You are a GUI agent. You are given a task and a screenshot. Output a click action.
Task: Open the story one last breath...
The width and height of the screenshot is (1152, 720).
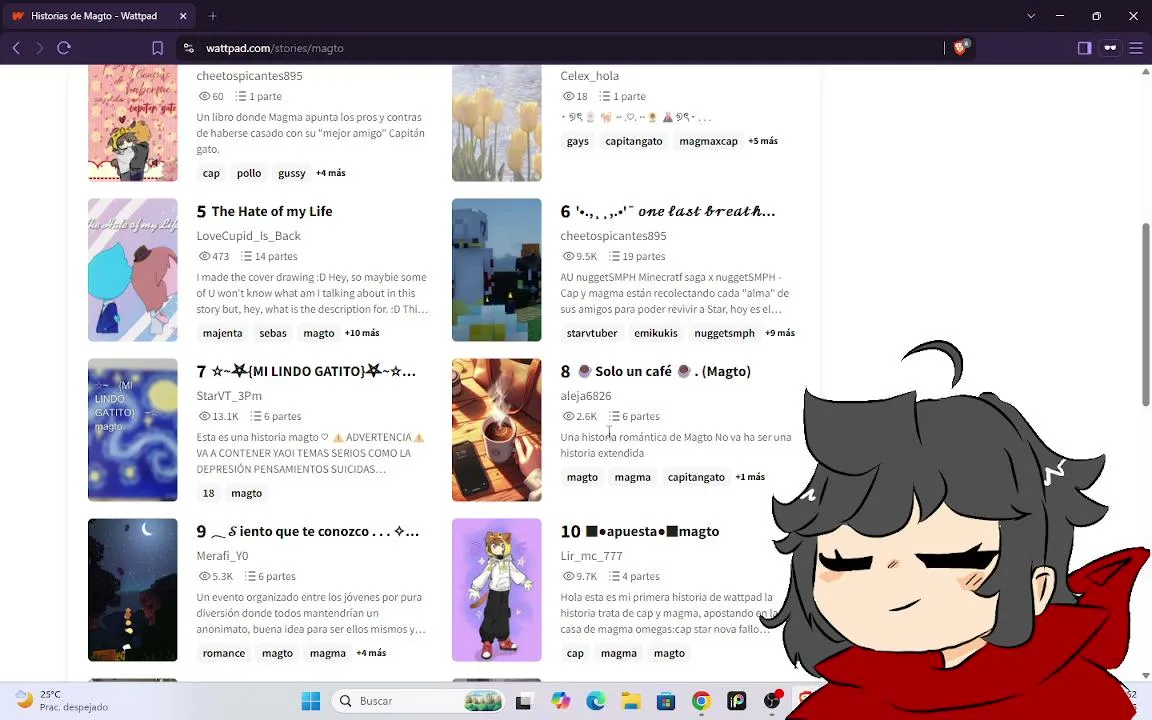675,212
